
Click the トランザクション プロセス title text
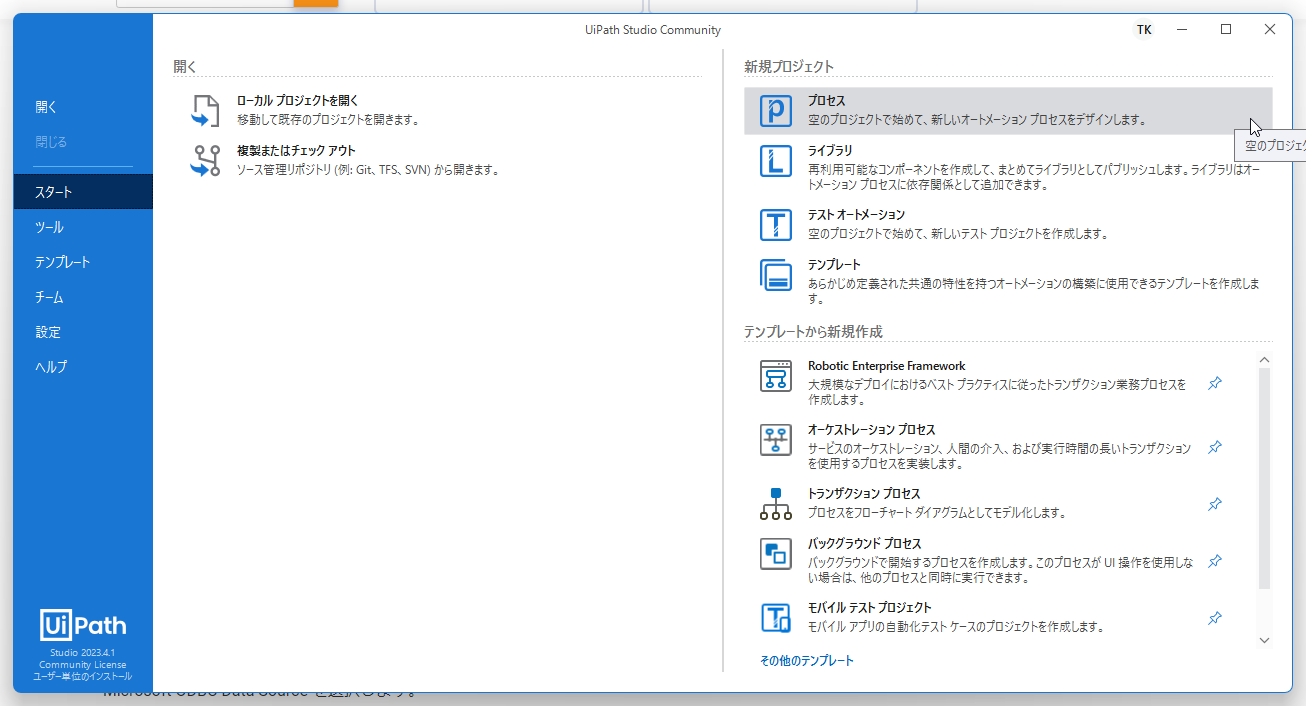coord(864,494)
